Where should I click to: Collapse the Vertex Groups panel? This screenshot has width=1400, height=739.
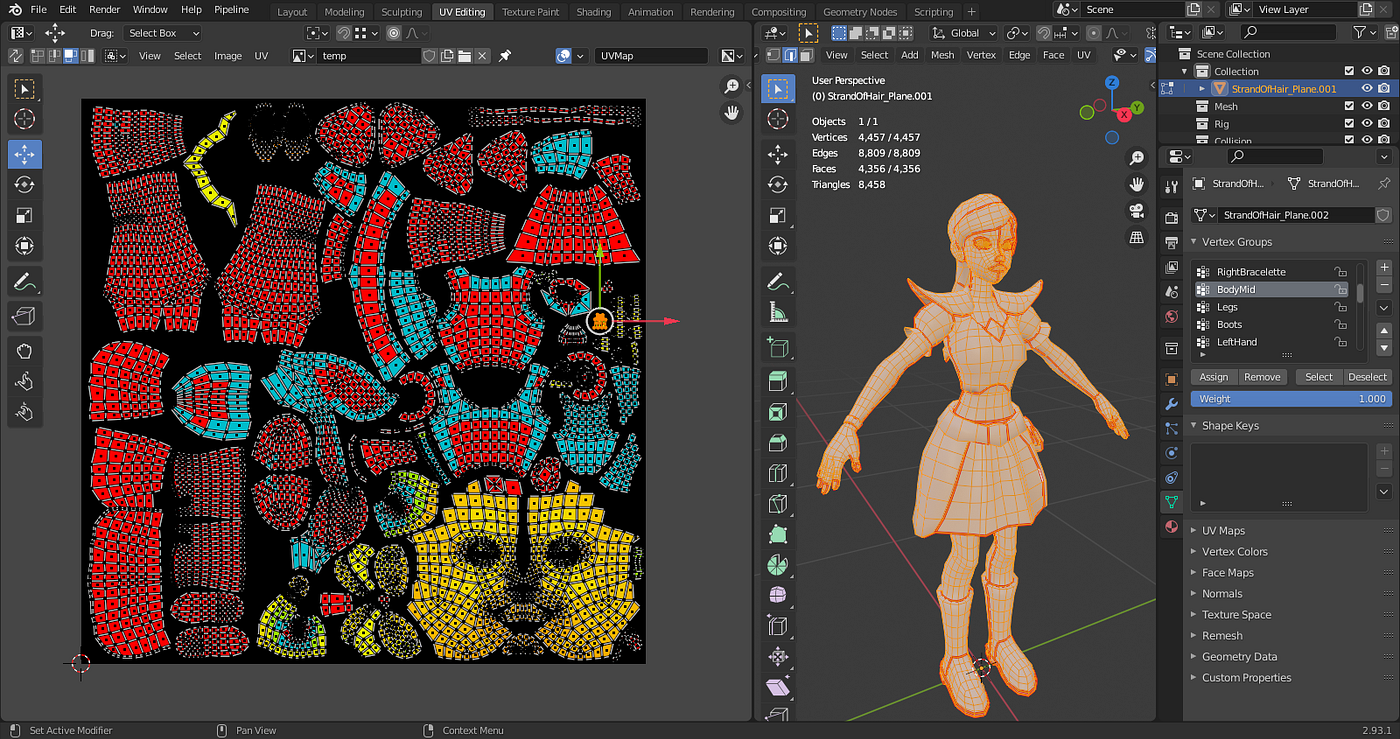(1193, 242)
